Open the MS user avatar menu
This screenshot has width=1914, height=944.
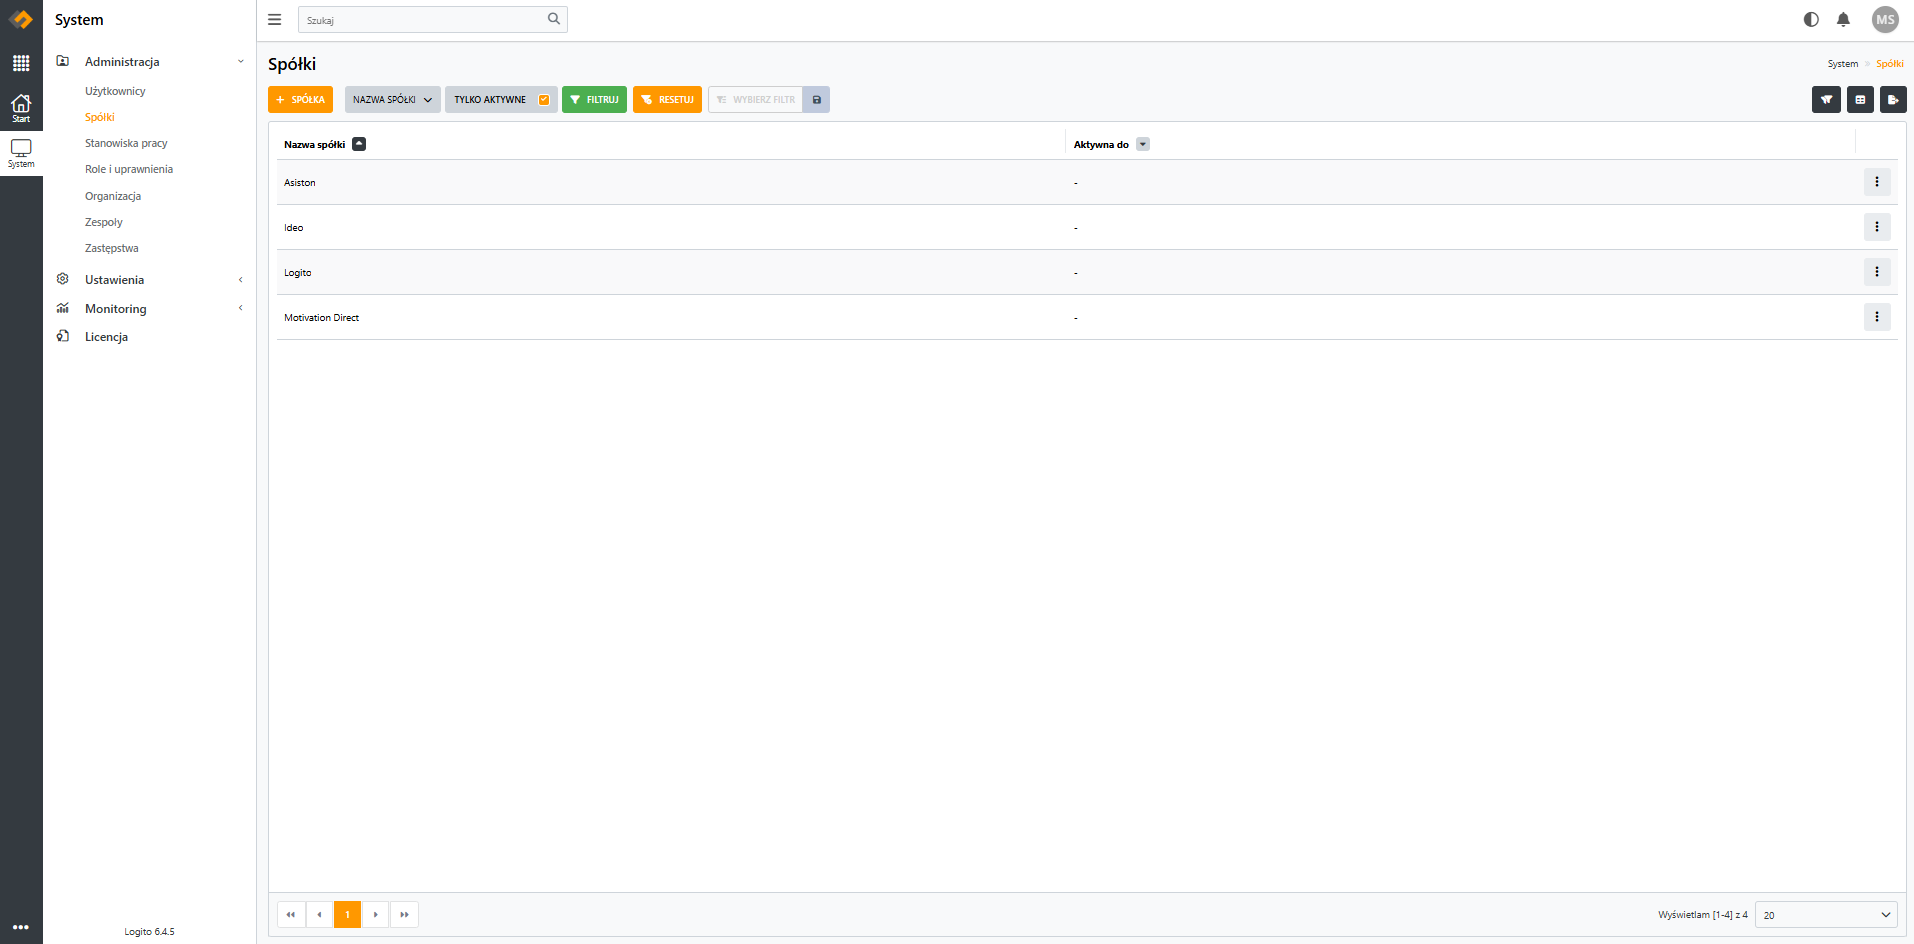click(1885, 19)
